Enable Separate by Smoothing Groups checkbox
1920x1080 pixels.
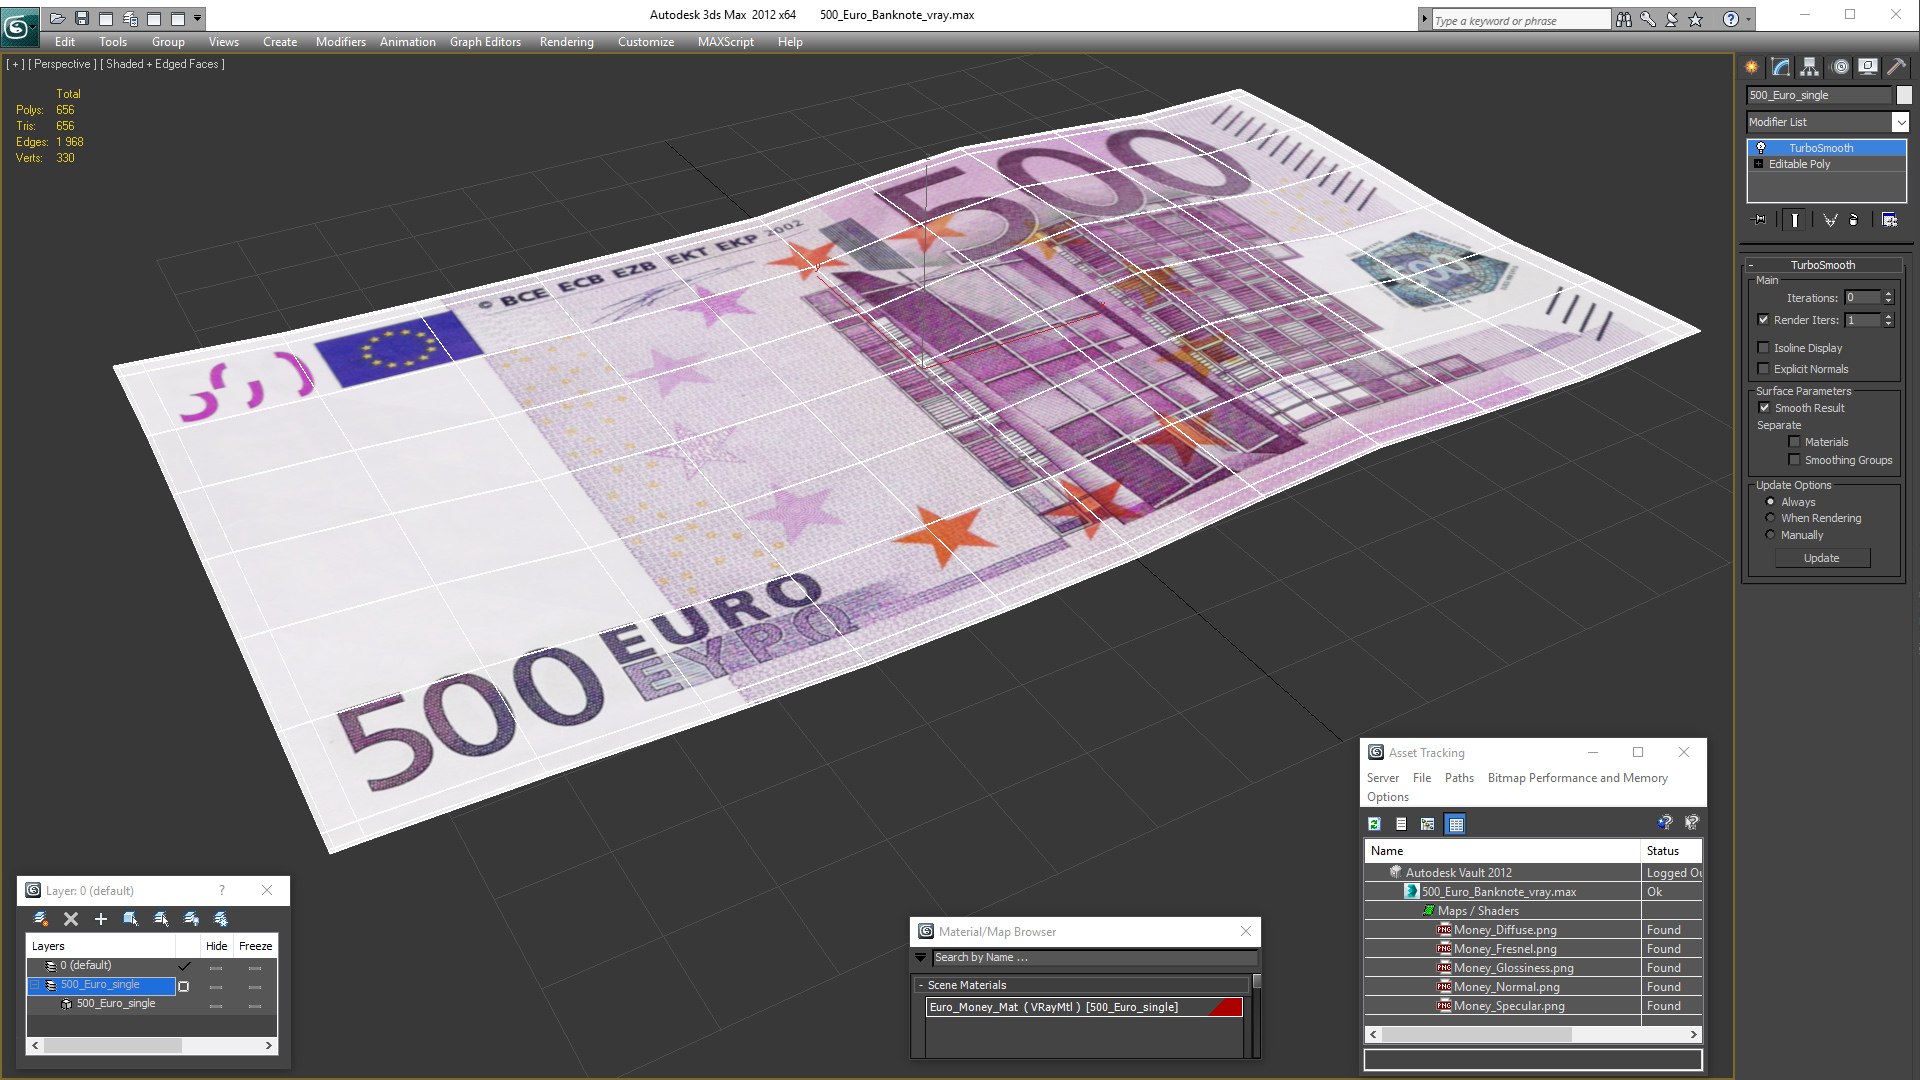click(1794, 460)
